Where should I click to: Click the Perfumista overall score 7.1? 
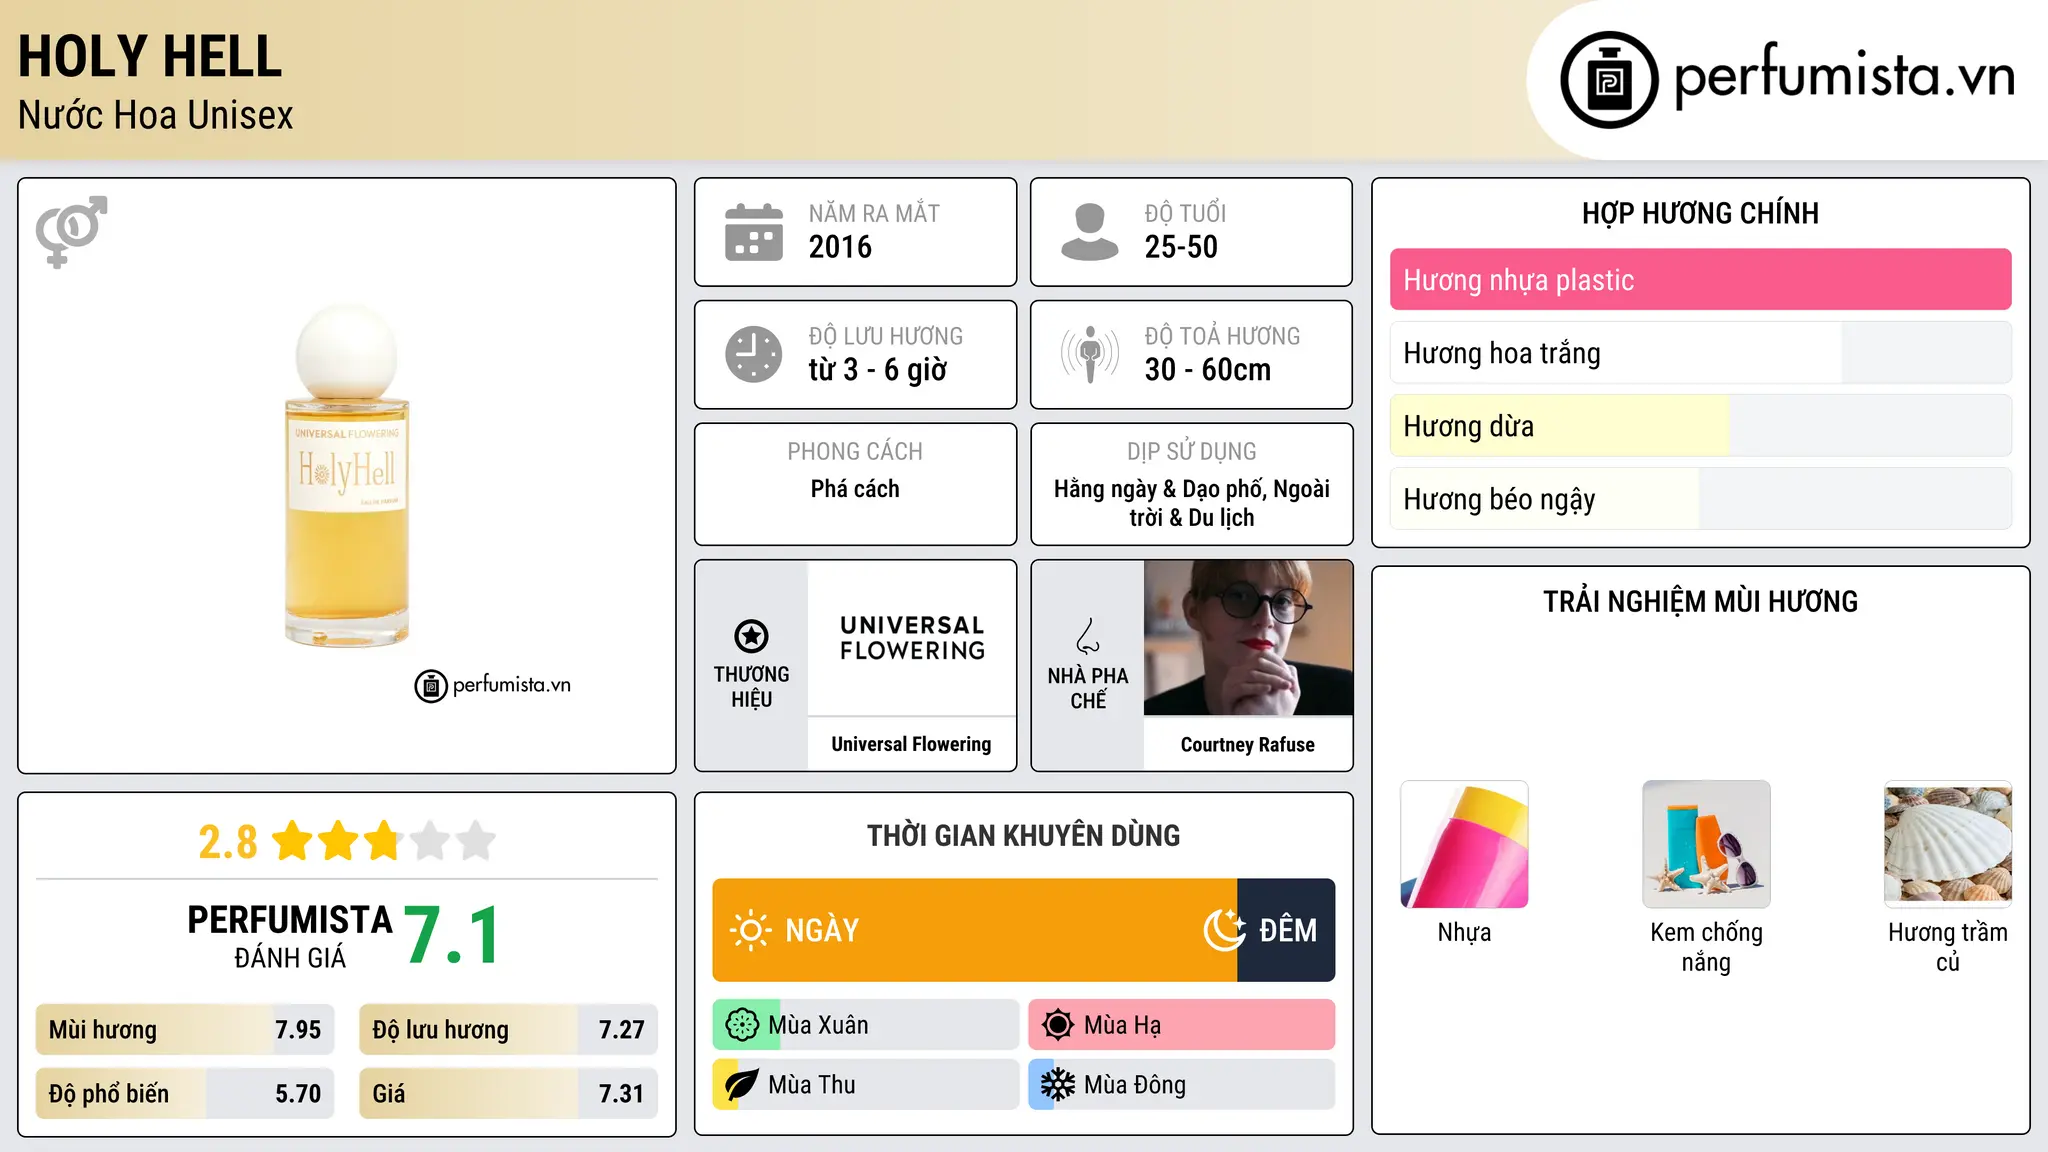[452, 936]
